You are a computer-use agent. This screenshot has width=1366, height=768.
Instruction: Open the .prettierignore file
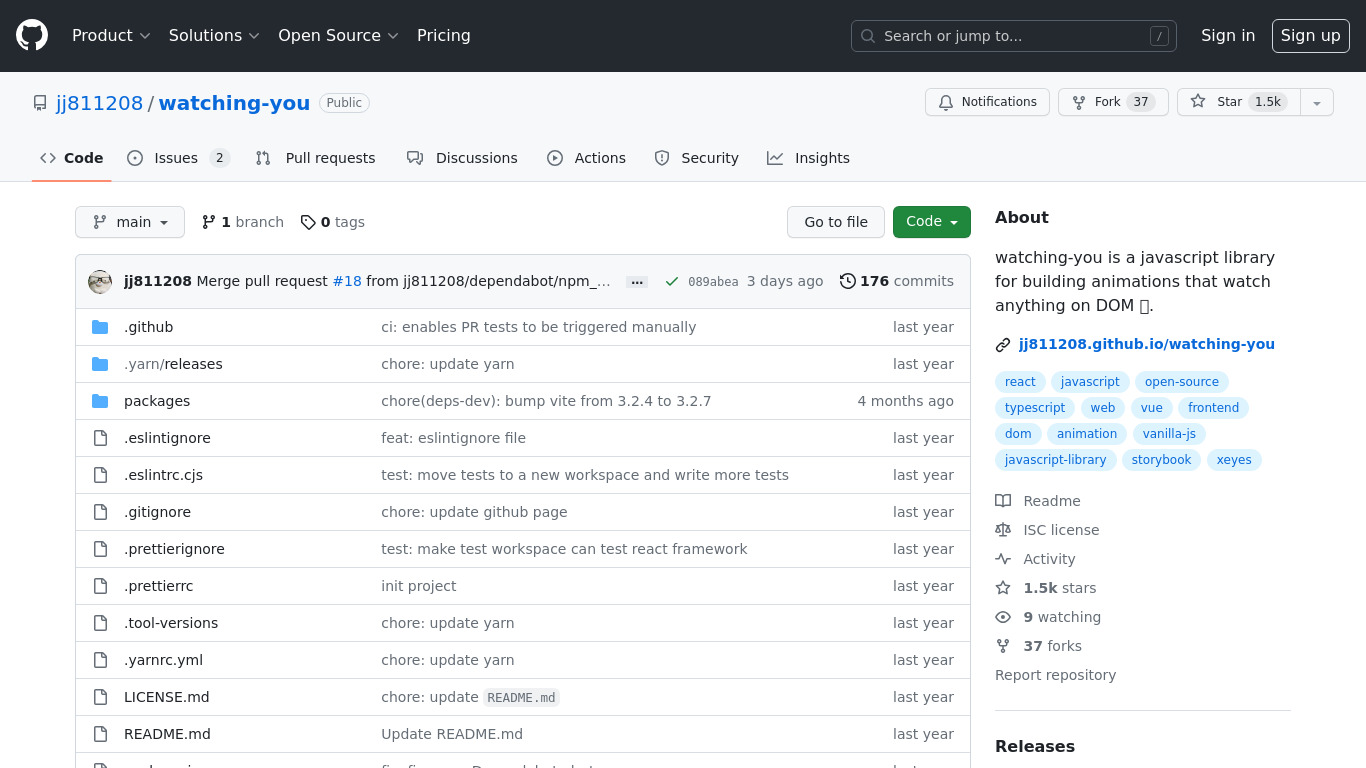[174, 549]
